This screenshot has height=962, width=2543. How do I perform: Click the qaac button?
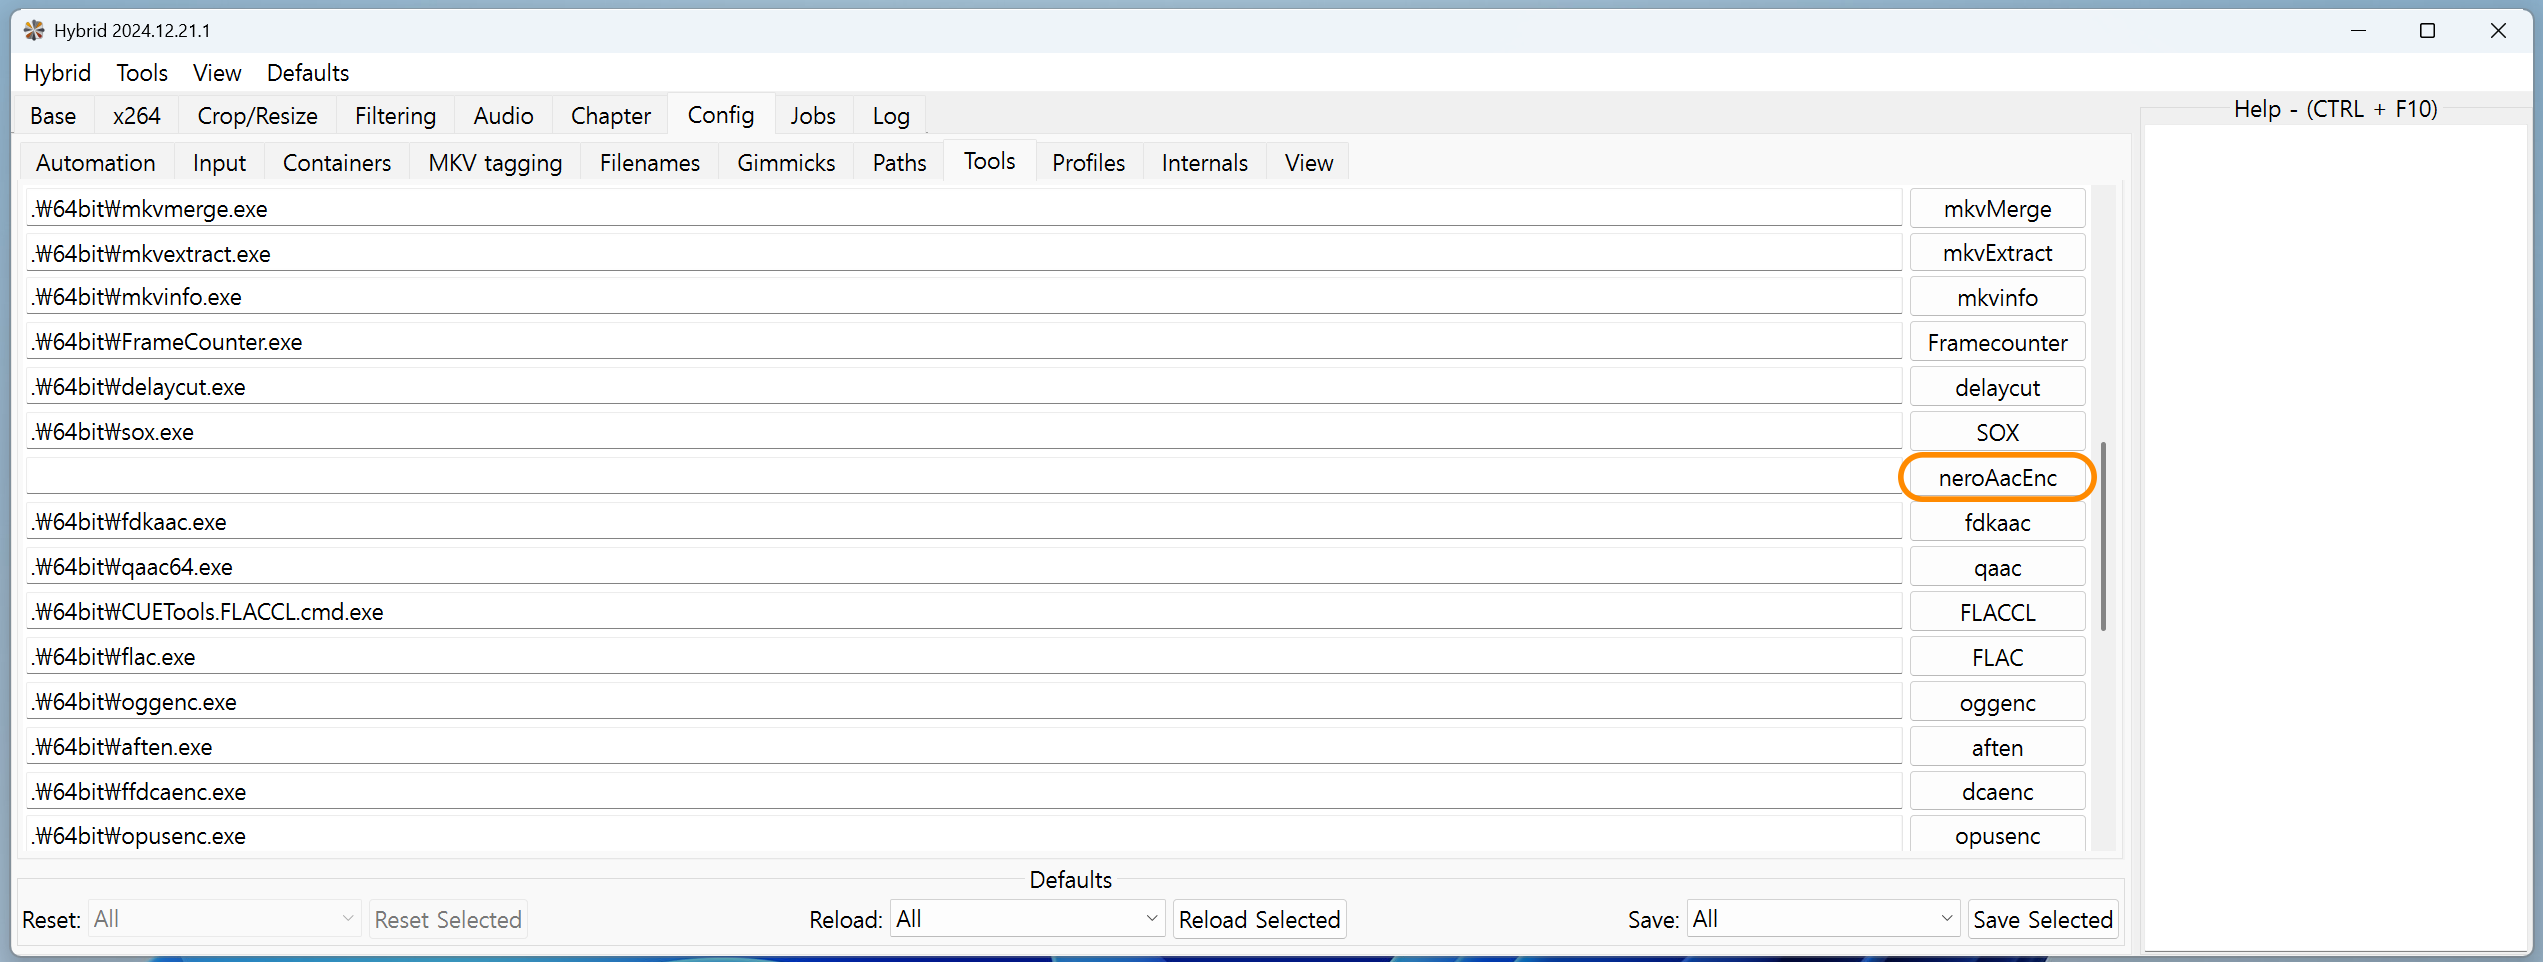tap(1997, 568)
